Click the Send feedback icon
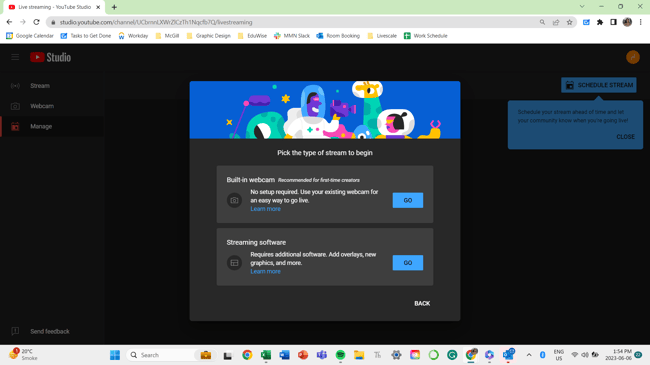The height and width of the screenshot is (365, 650). tap(15, 331)
